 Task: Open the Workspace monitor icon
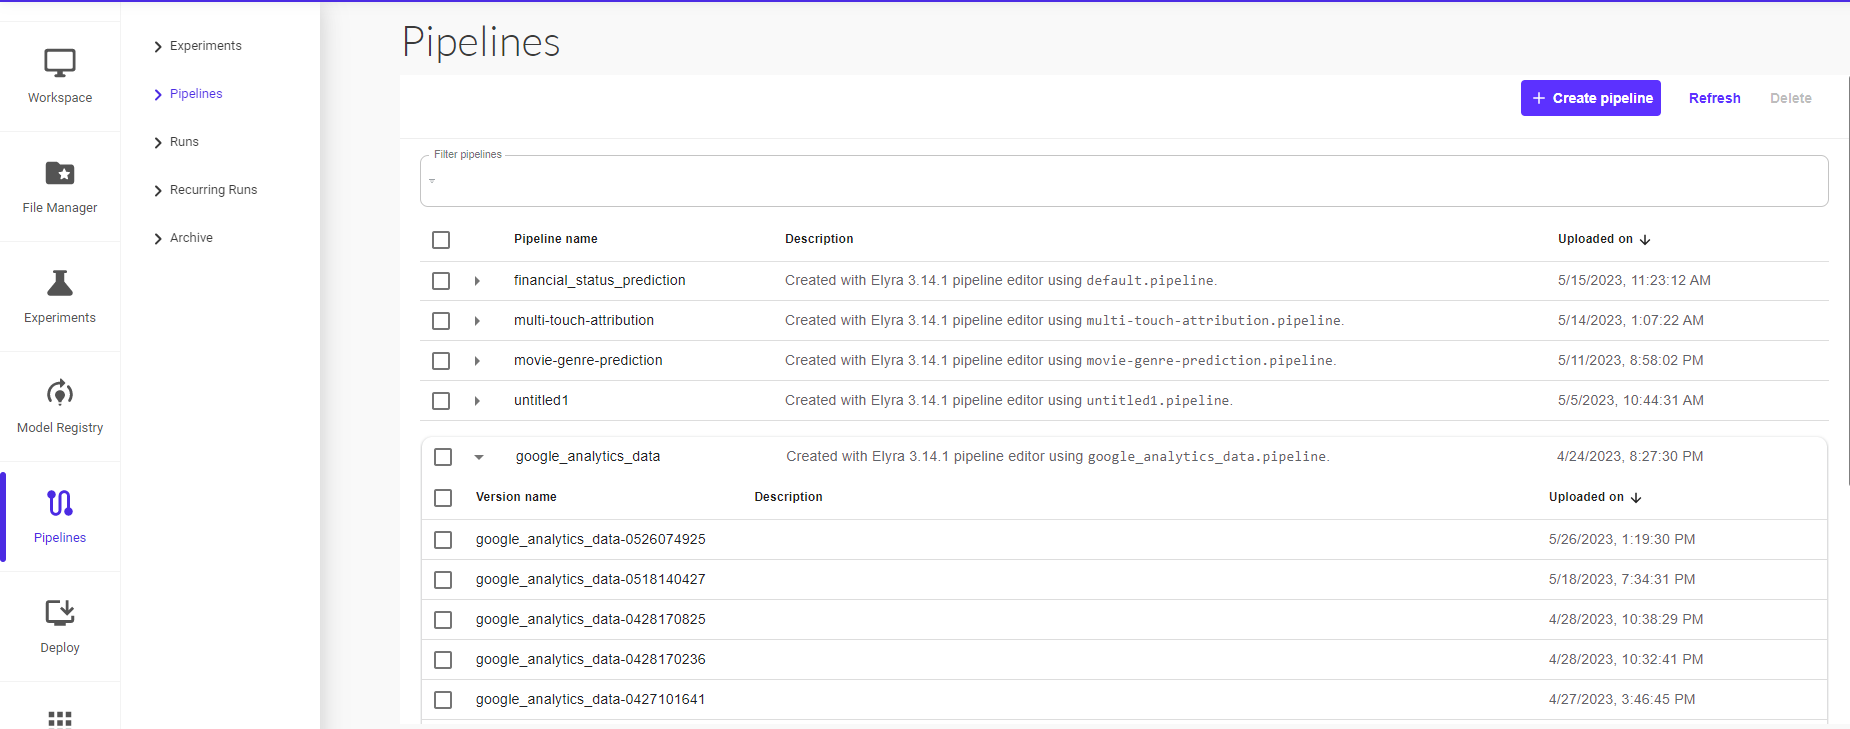pos(60,63)
